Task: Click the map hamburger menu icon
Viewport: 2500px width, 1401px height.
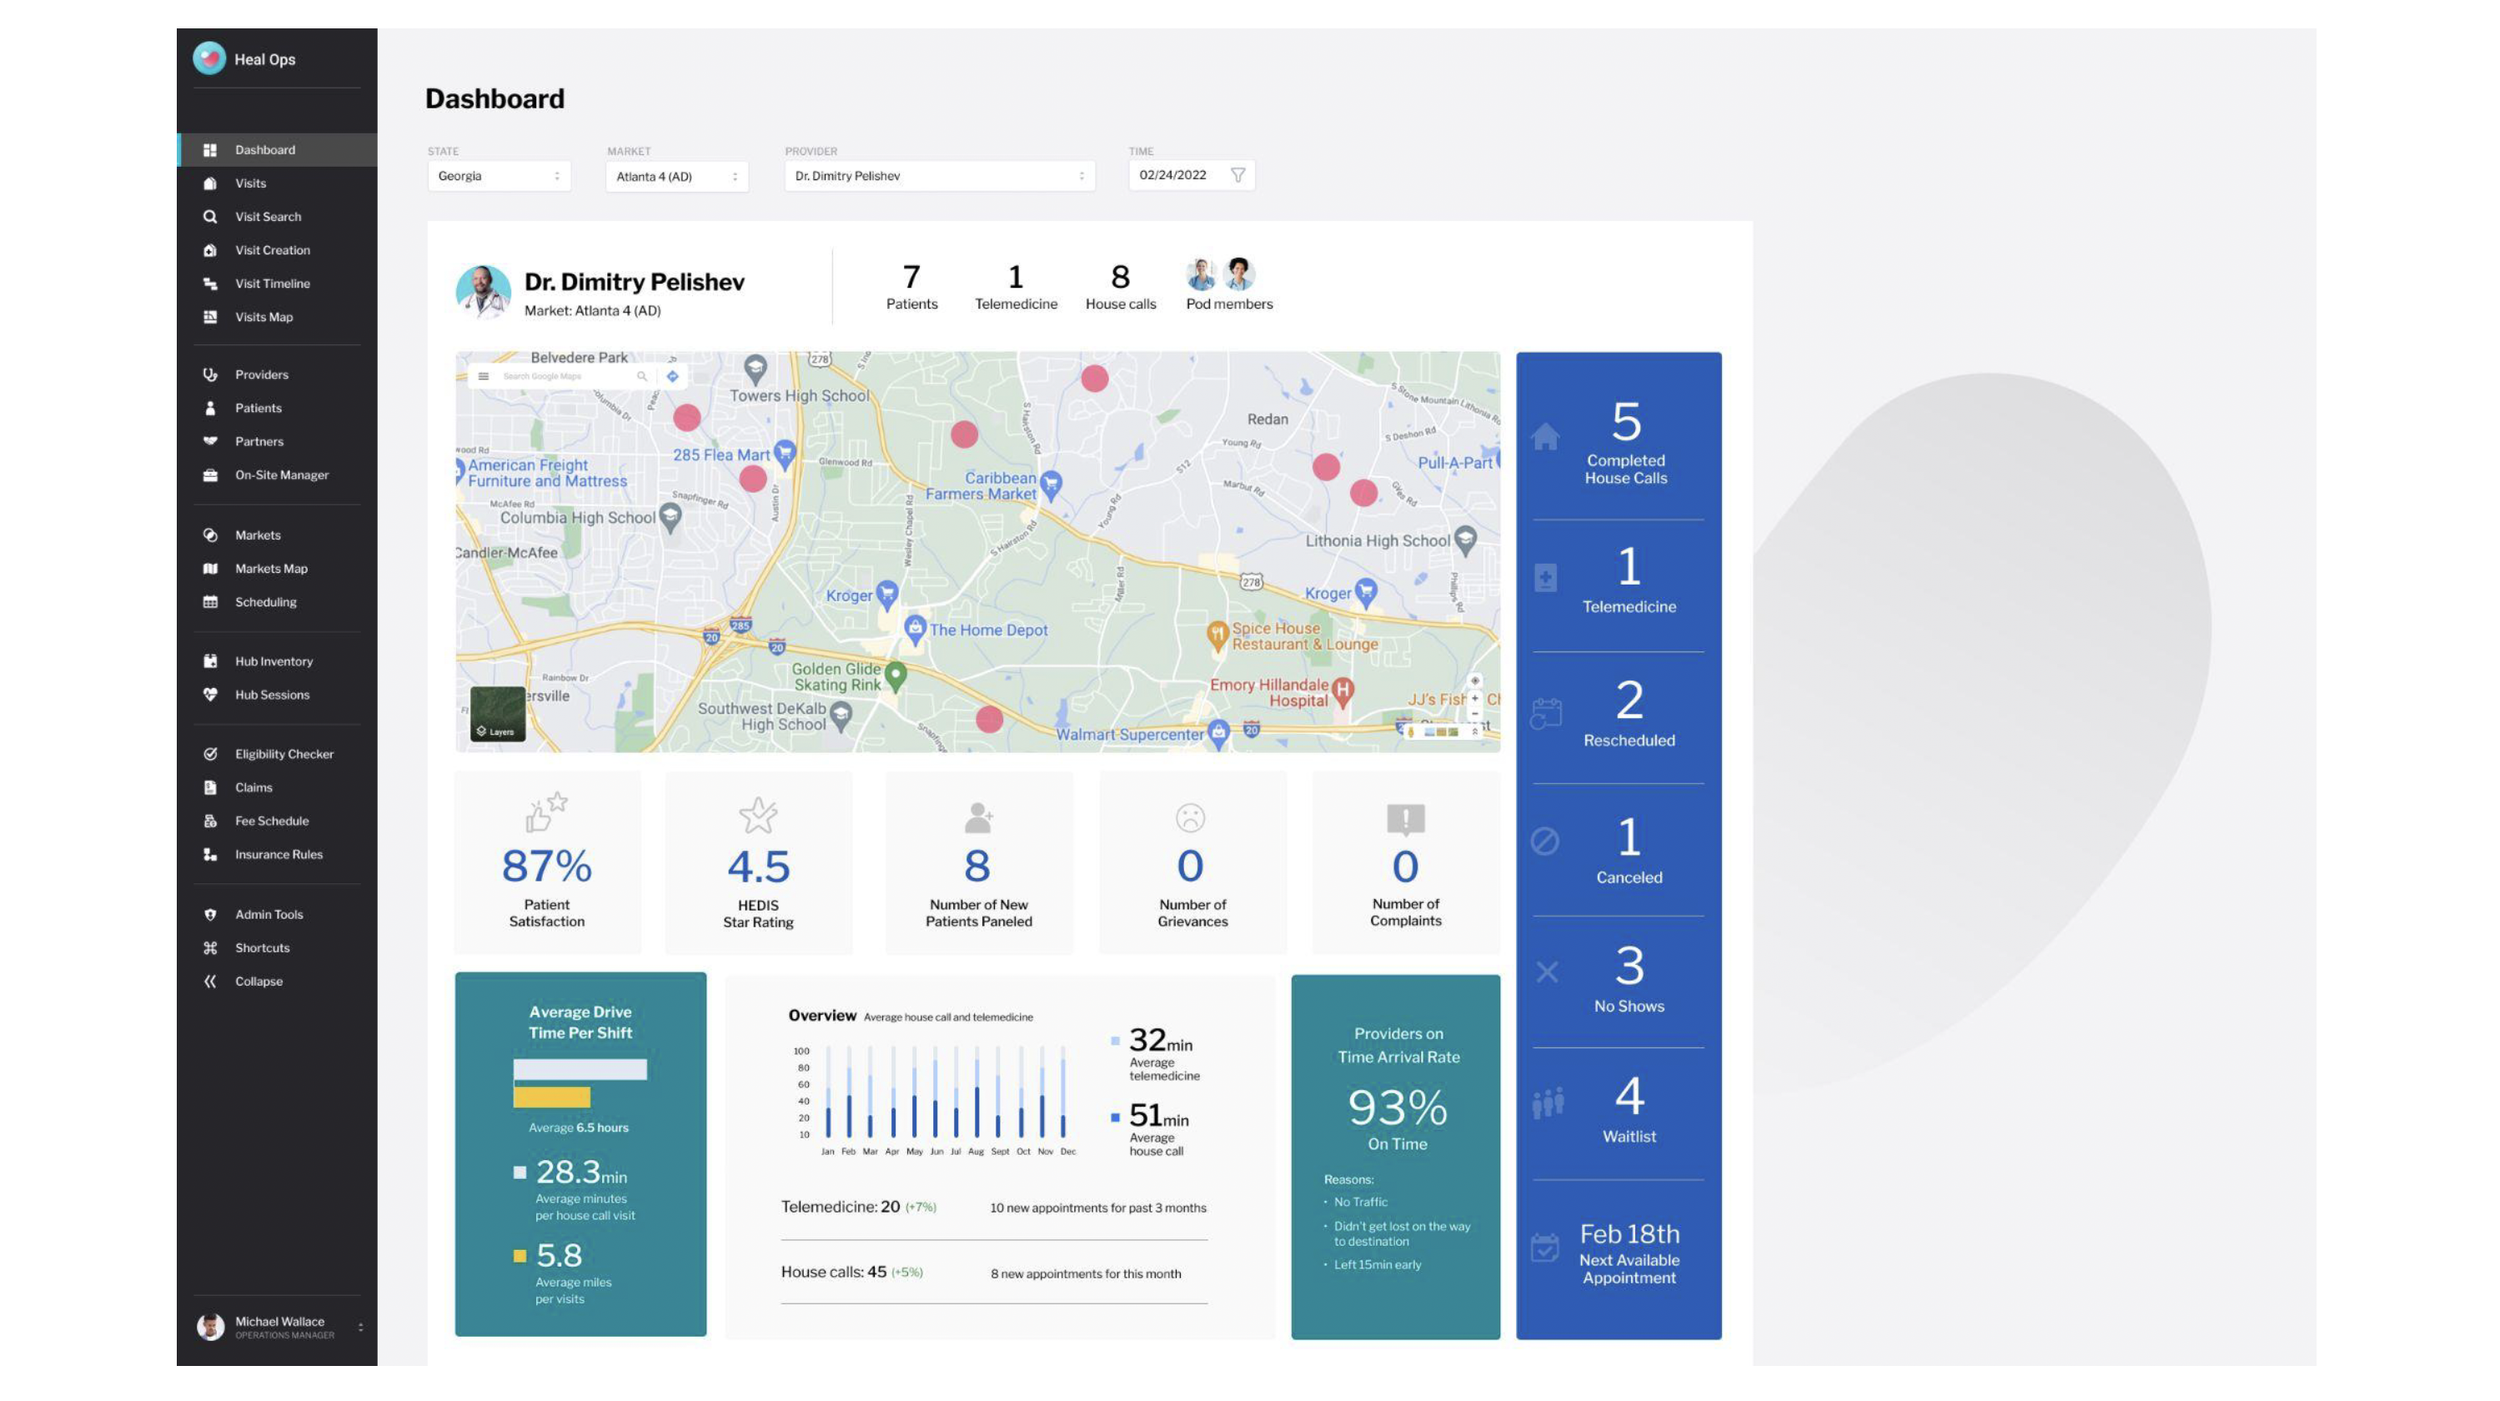Action: coord(483,377)
